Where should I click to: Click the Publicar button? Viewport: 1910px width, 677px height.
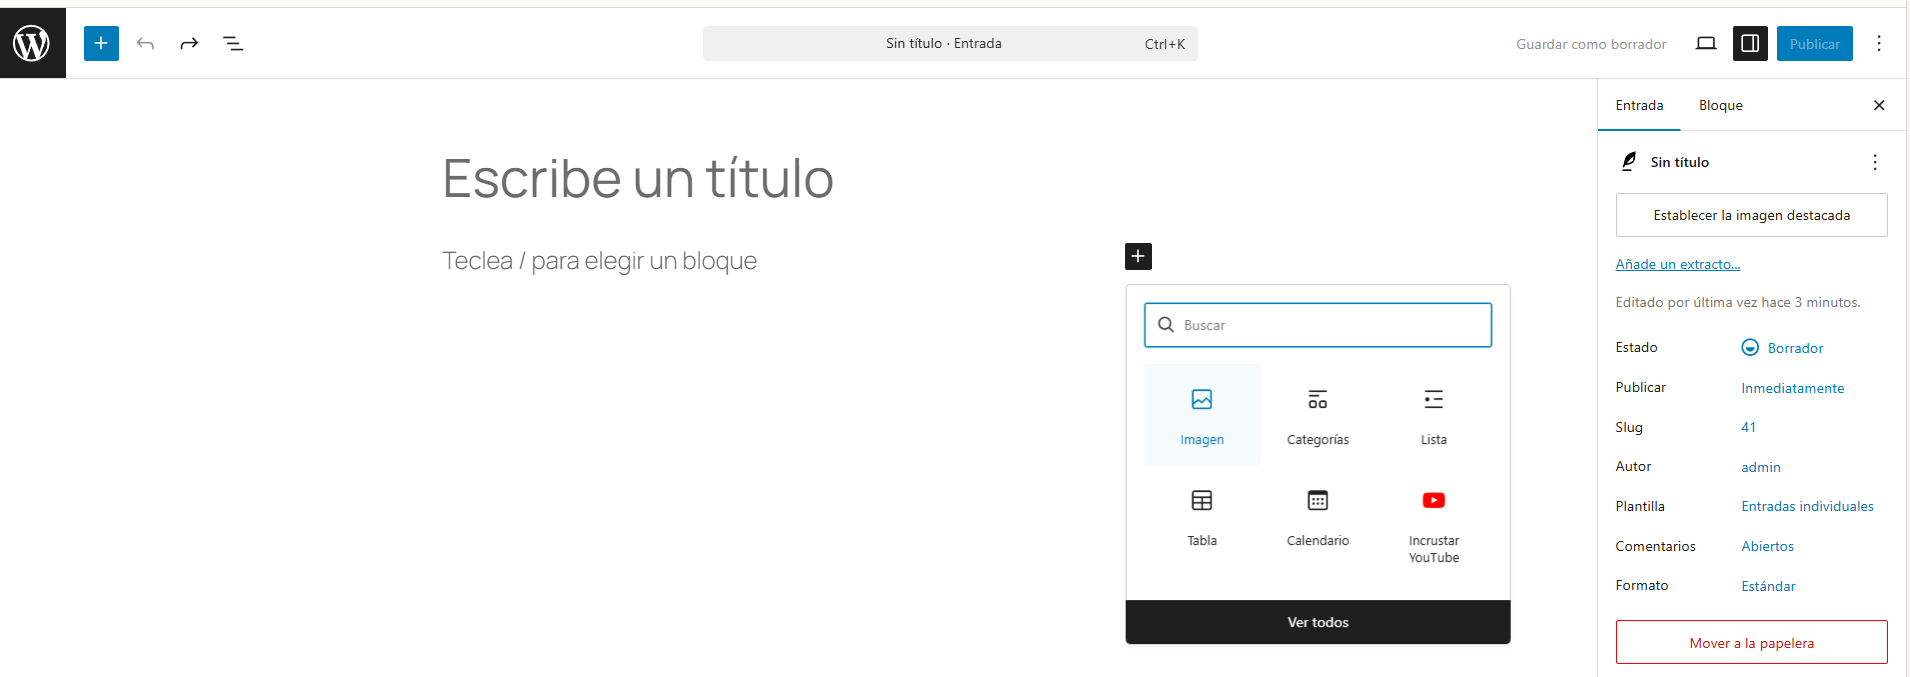(1814, 43)
